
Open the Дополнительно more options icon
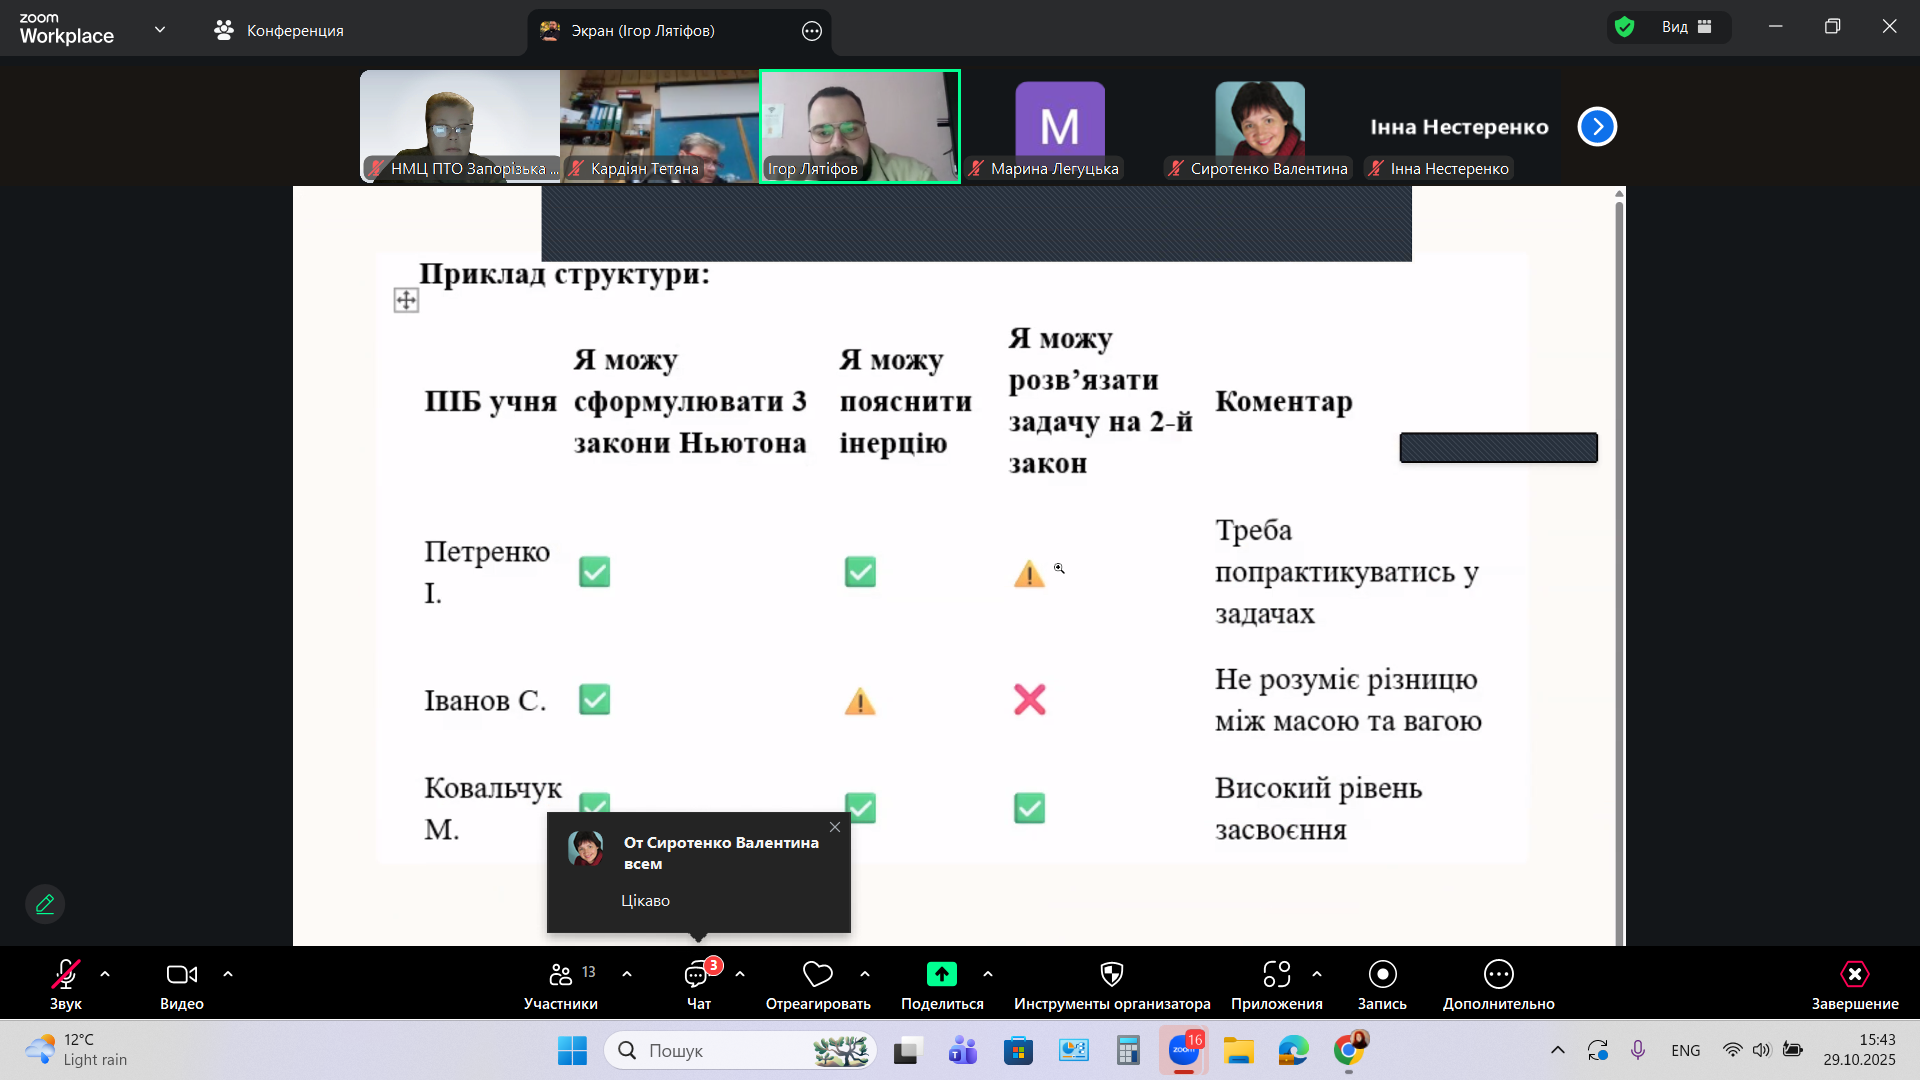pyautogui.click(x=1498, y=974)
